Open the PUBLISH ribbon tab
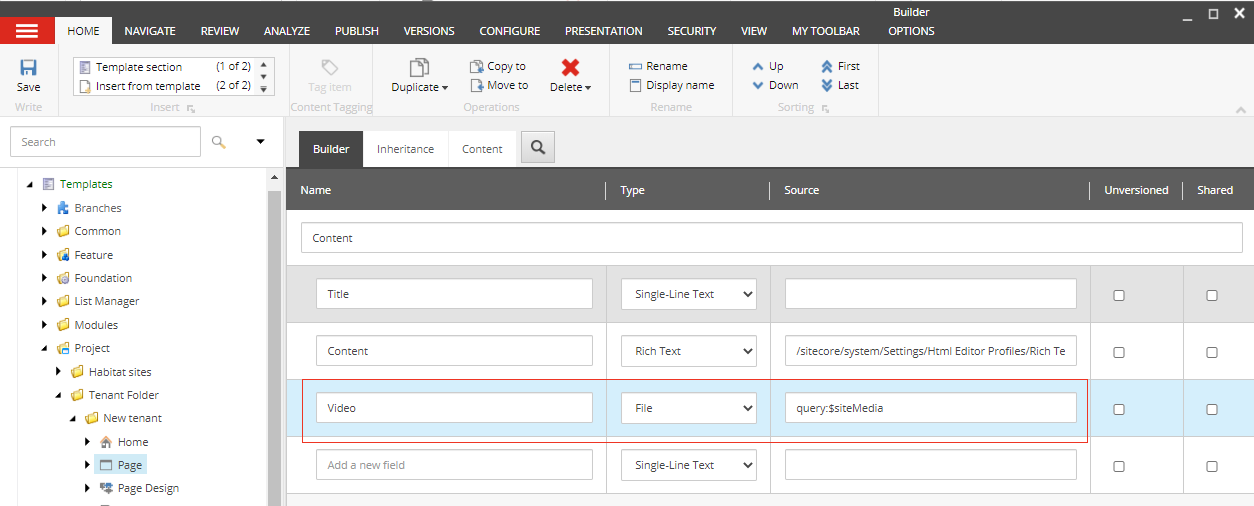The width and height of the screenshot is (1254, 506). (357, 31)
